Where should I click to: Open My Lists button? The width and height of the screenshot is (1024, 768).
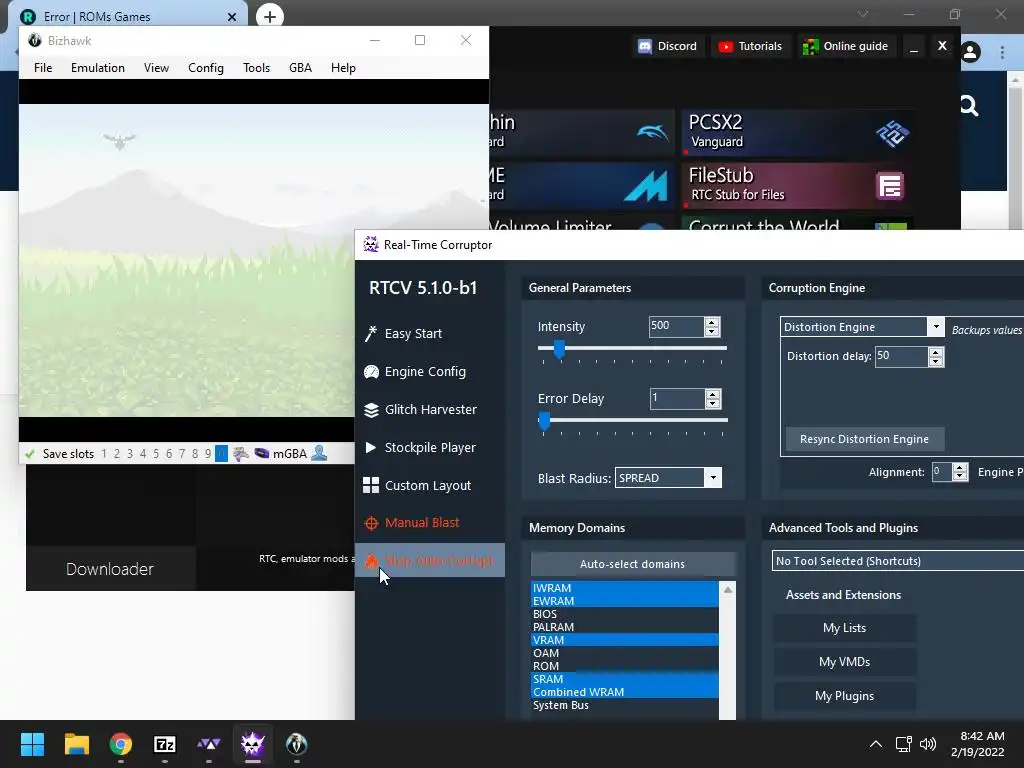coord(844,628)
